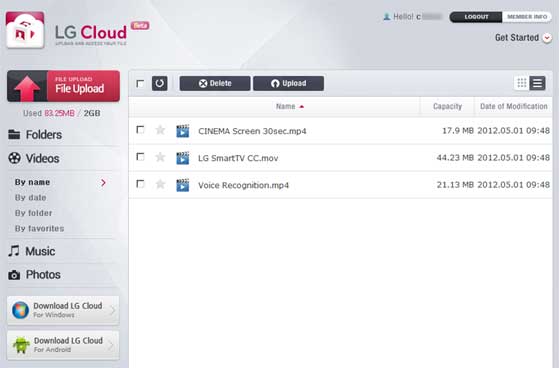The width and height of the screenshot is (560, 368).
Task: Show videos By favorites
Action: 39,228
